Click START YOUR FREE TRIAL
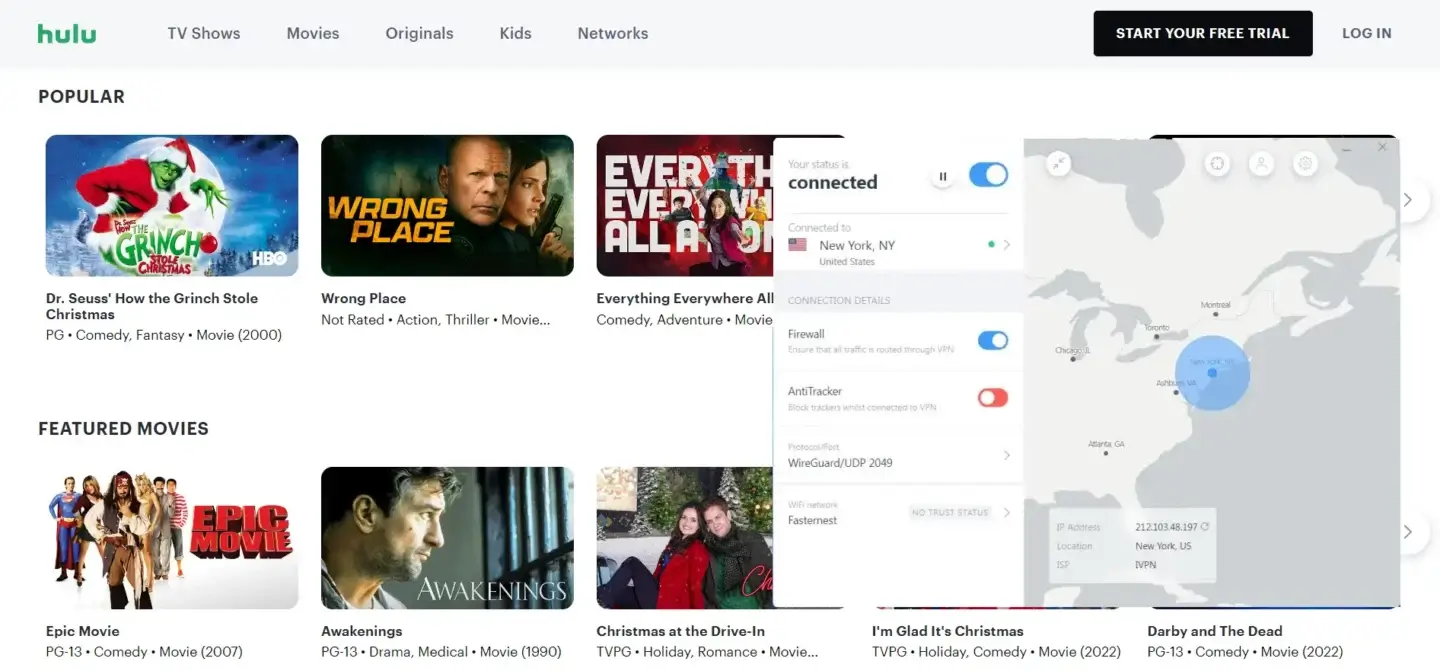1440x671 pixels. tap(1202, 32)
